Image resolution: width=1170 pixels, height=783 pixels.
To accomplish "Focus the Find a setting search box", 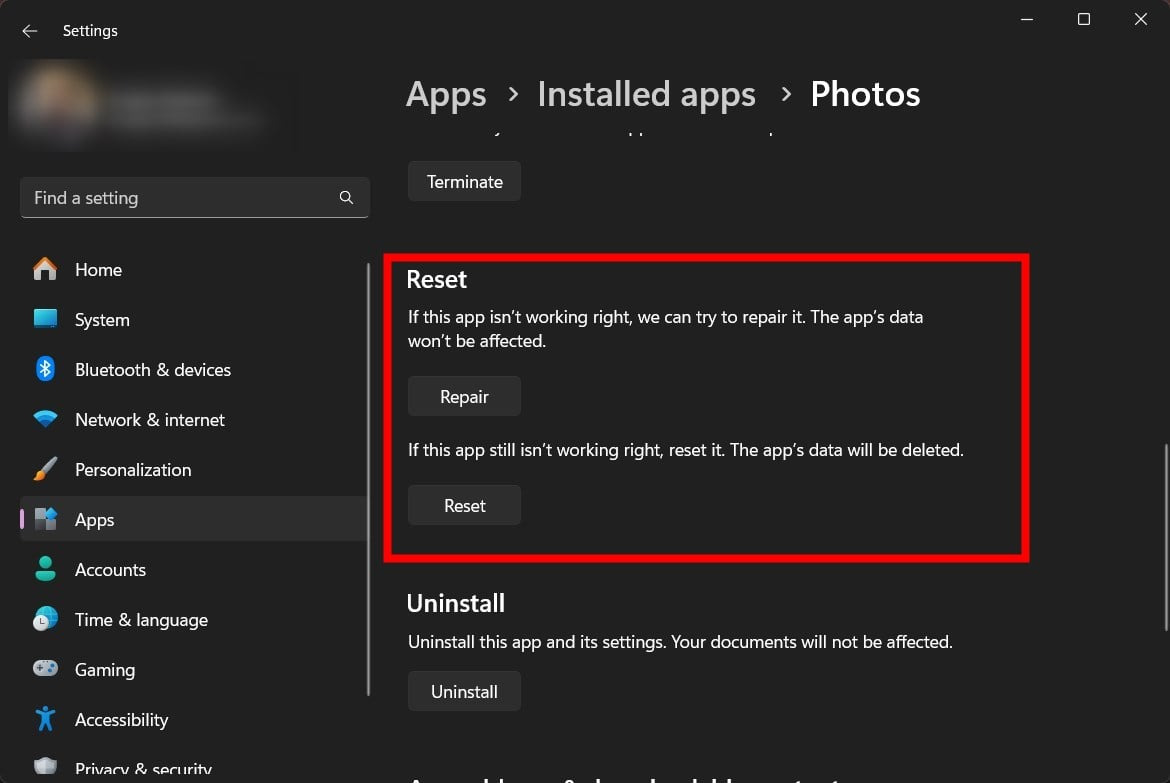I will 195,197.
